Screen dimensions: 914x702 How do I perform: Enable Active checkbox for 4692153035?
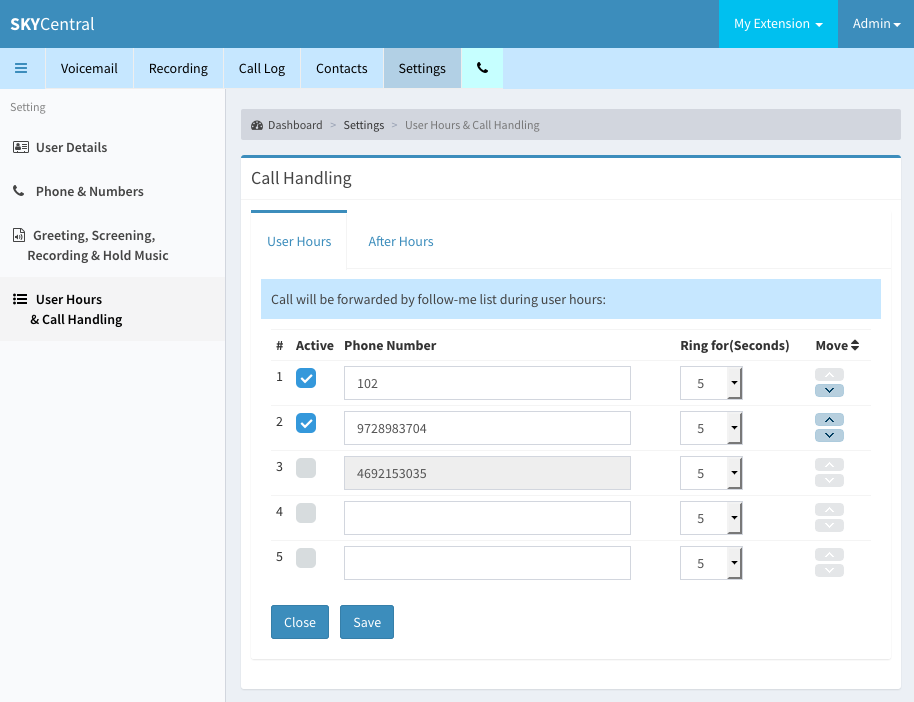click(306, 468)
